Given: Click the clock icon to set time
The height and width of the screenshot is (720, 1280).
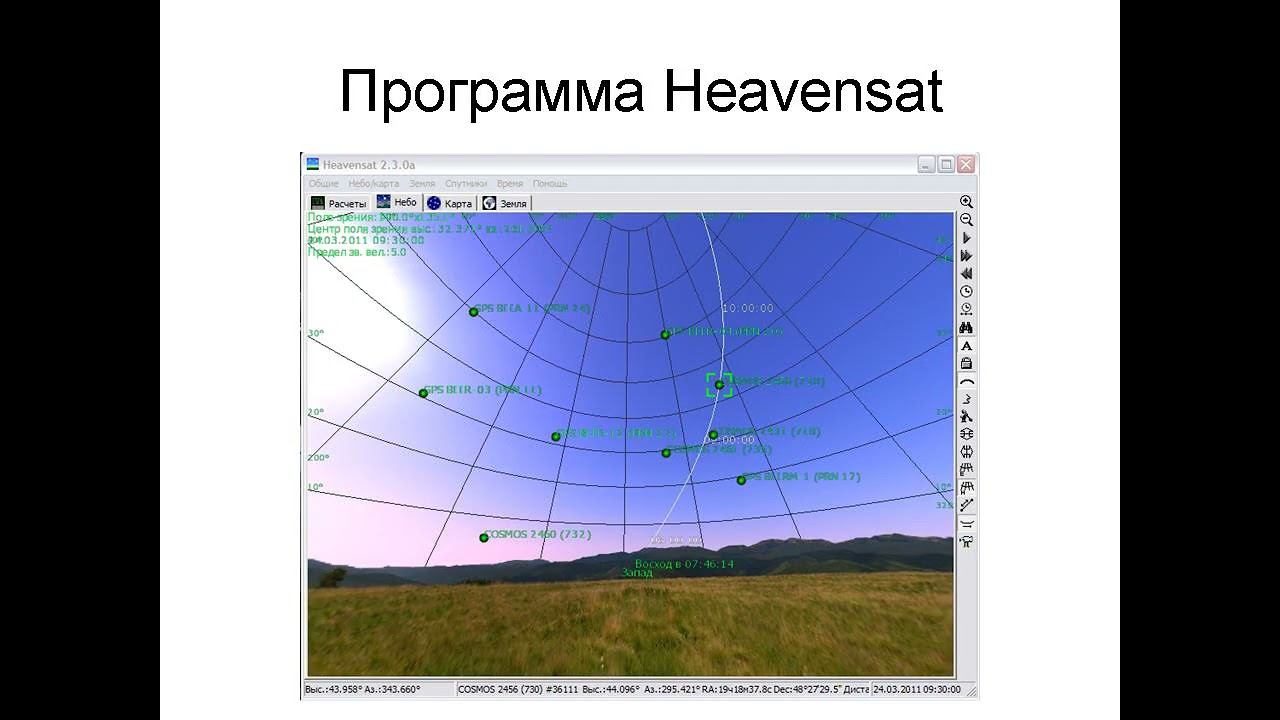Looking at the screenshot, I should click(x=966, y=291).
